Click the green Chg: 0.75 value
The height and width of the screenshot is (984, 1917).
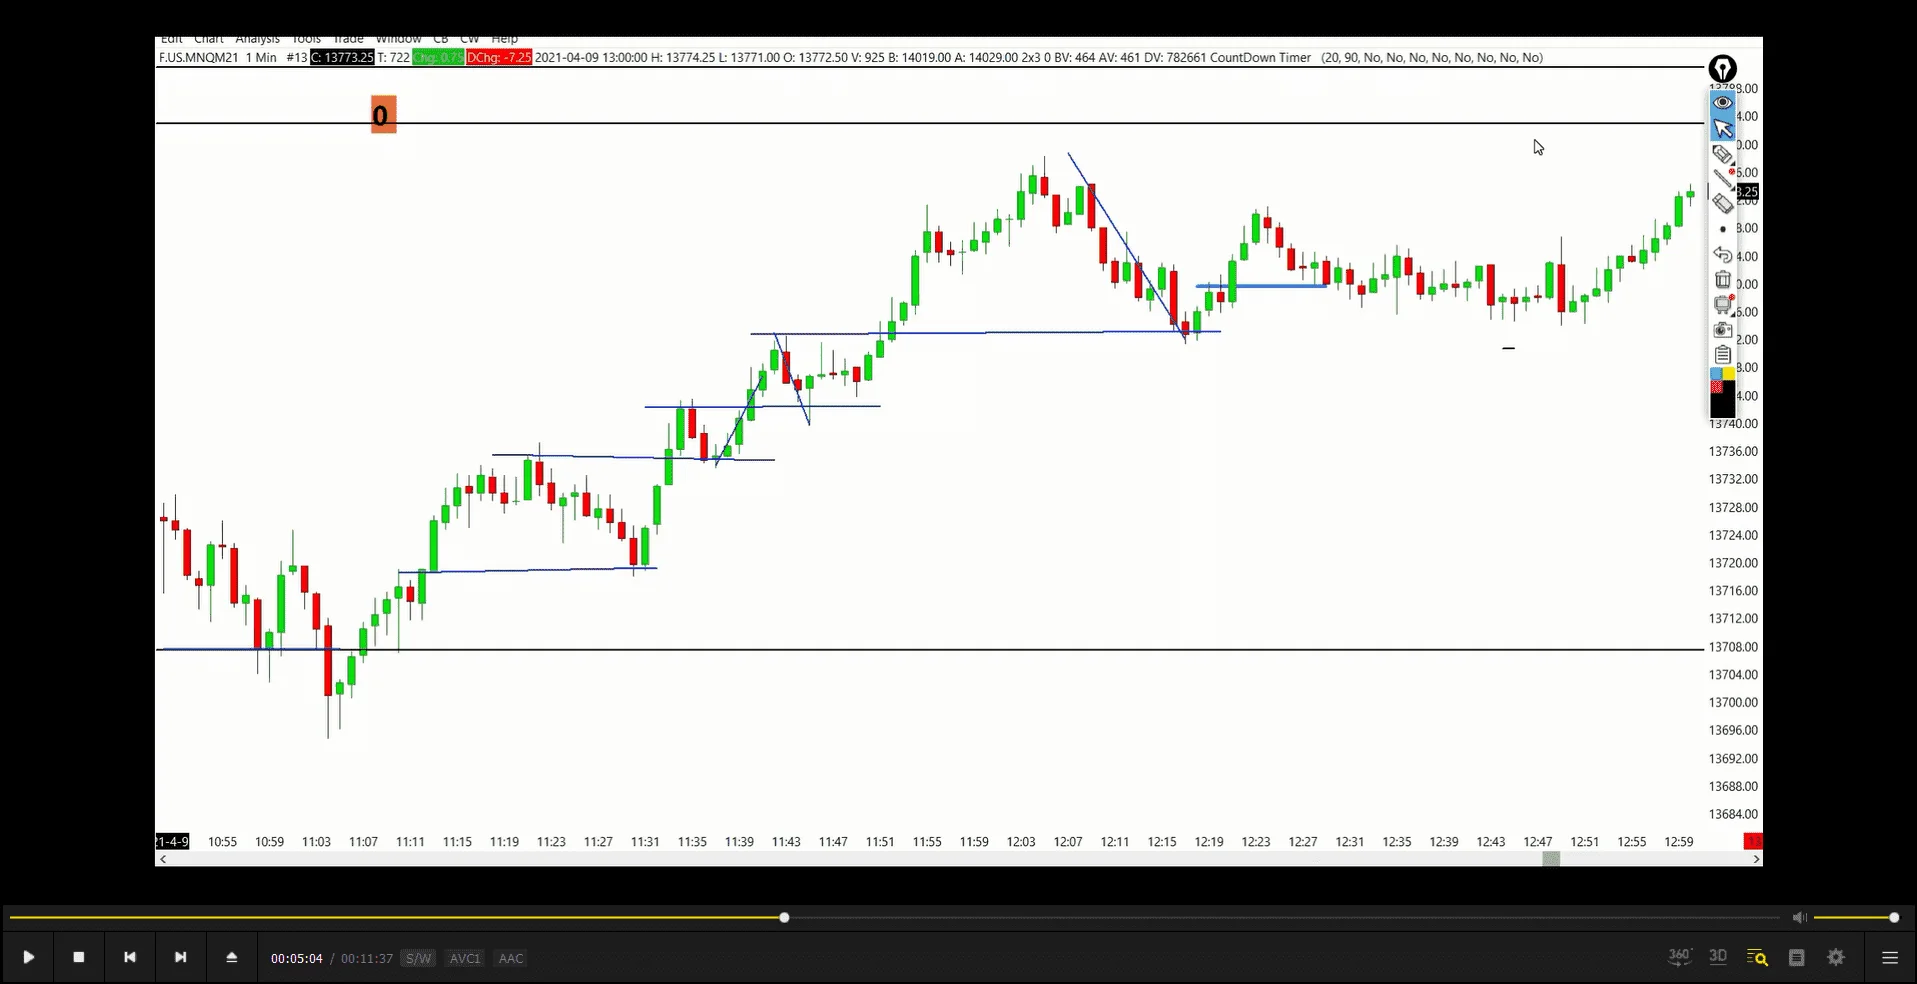coord(438,58)
